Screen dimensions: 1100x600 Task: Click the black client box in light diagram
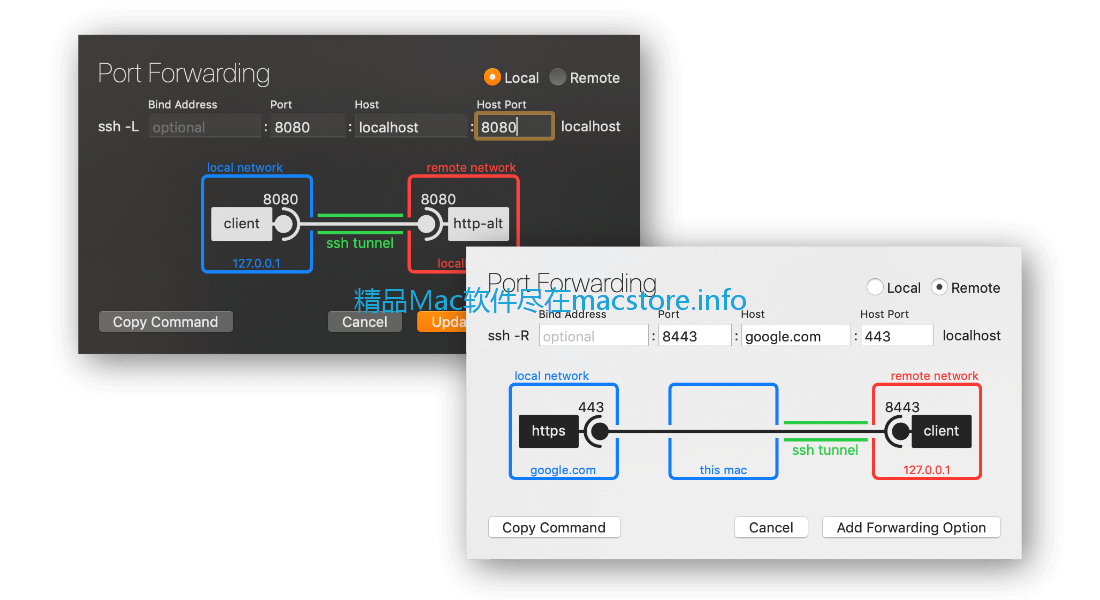point(941,431)
